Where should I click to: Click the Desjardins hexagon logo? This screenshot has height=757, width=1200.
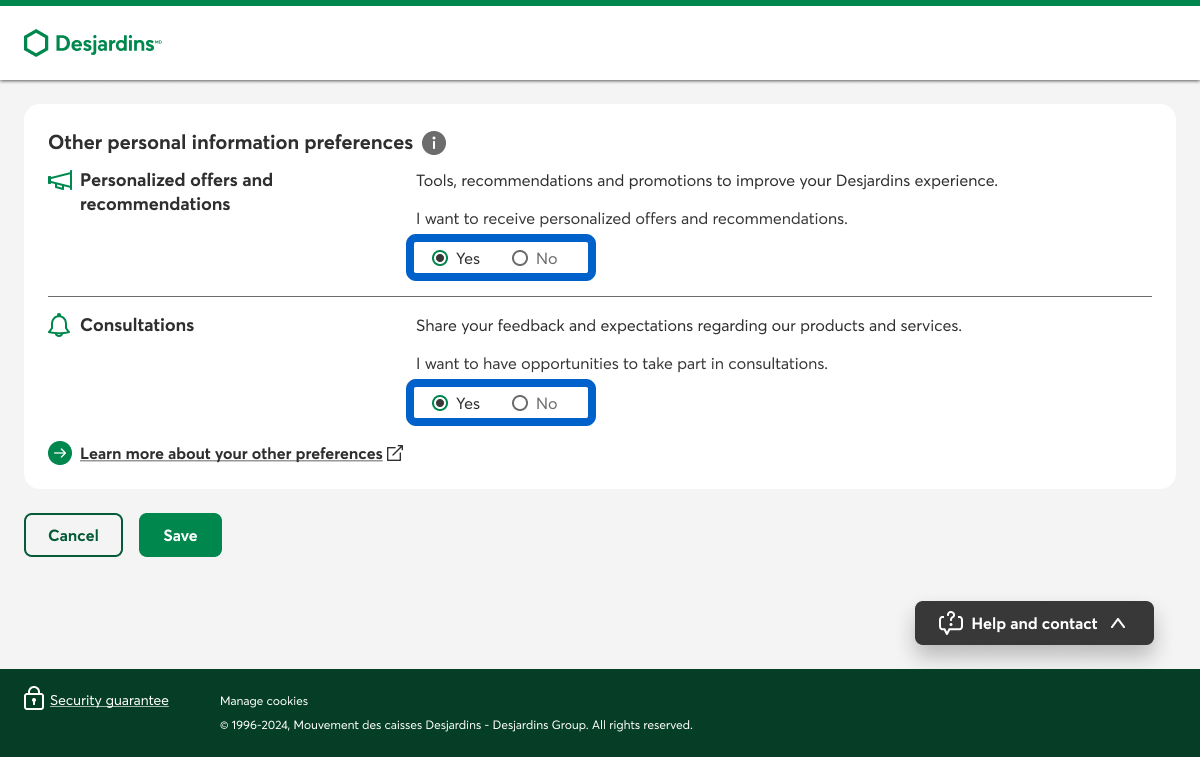pos(36,43)
